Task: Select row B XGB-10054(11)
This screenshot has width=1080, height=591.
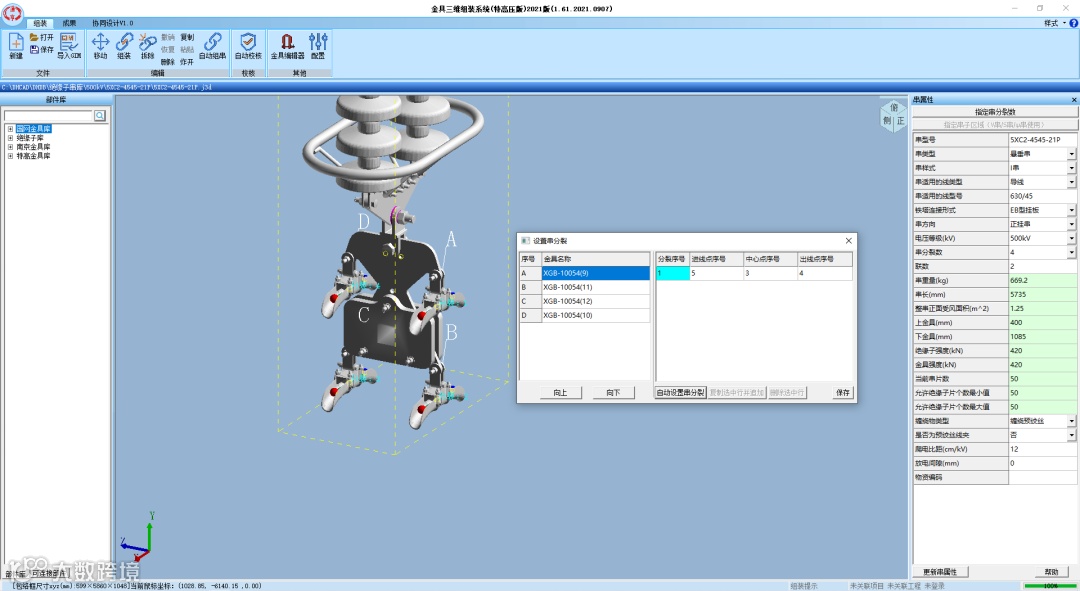Action: (x=584, y=287)
